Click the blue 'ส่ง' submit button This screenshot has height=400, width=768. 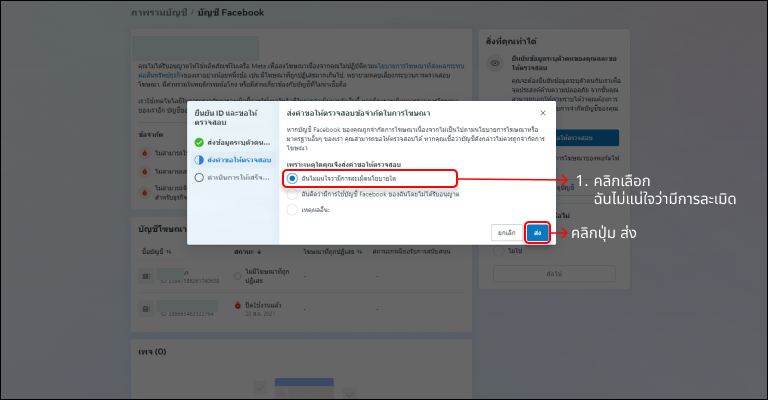coord(537,233)
